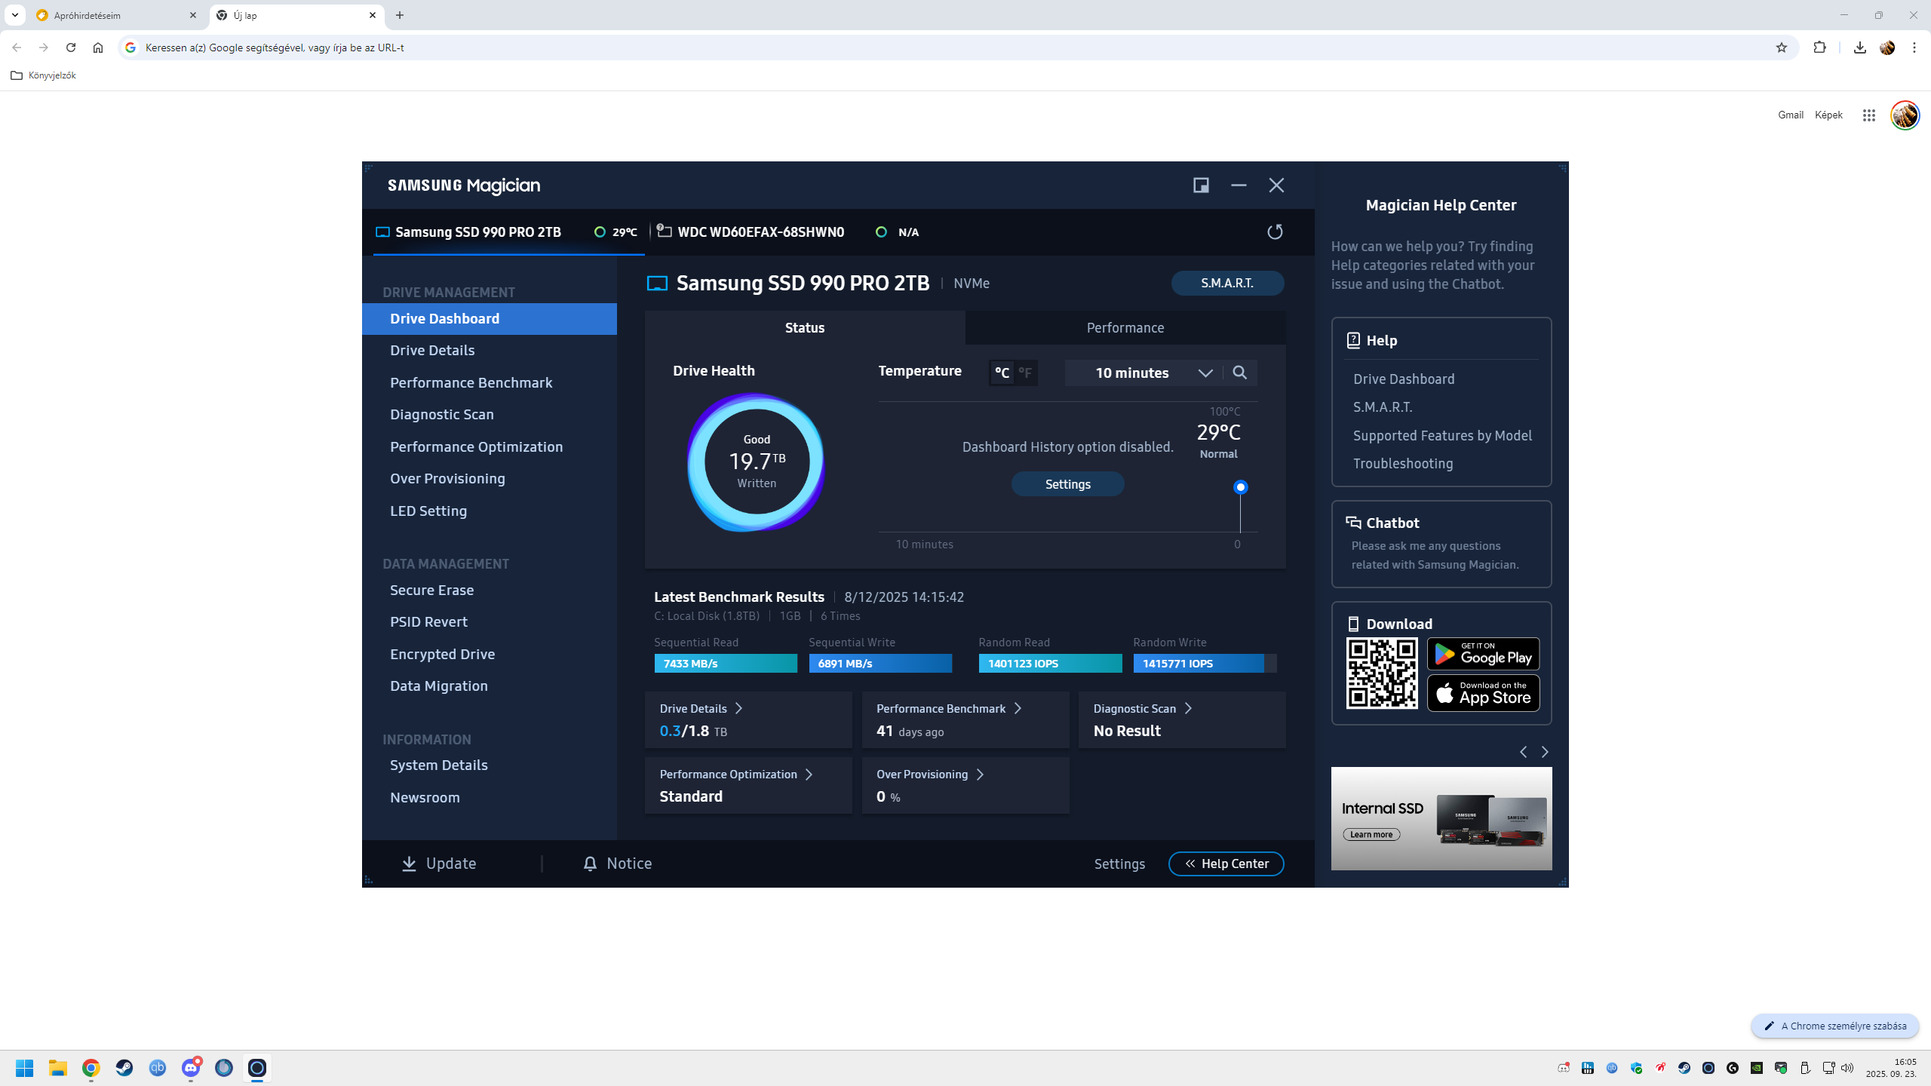Expand Drive Details card chevron
Screen dimensions: 1931x1086
click(739, 708)
